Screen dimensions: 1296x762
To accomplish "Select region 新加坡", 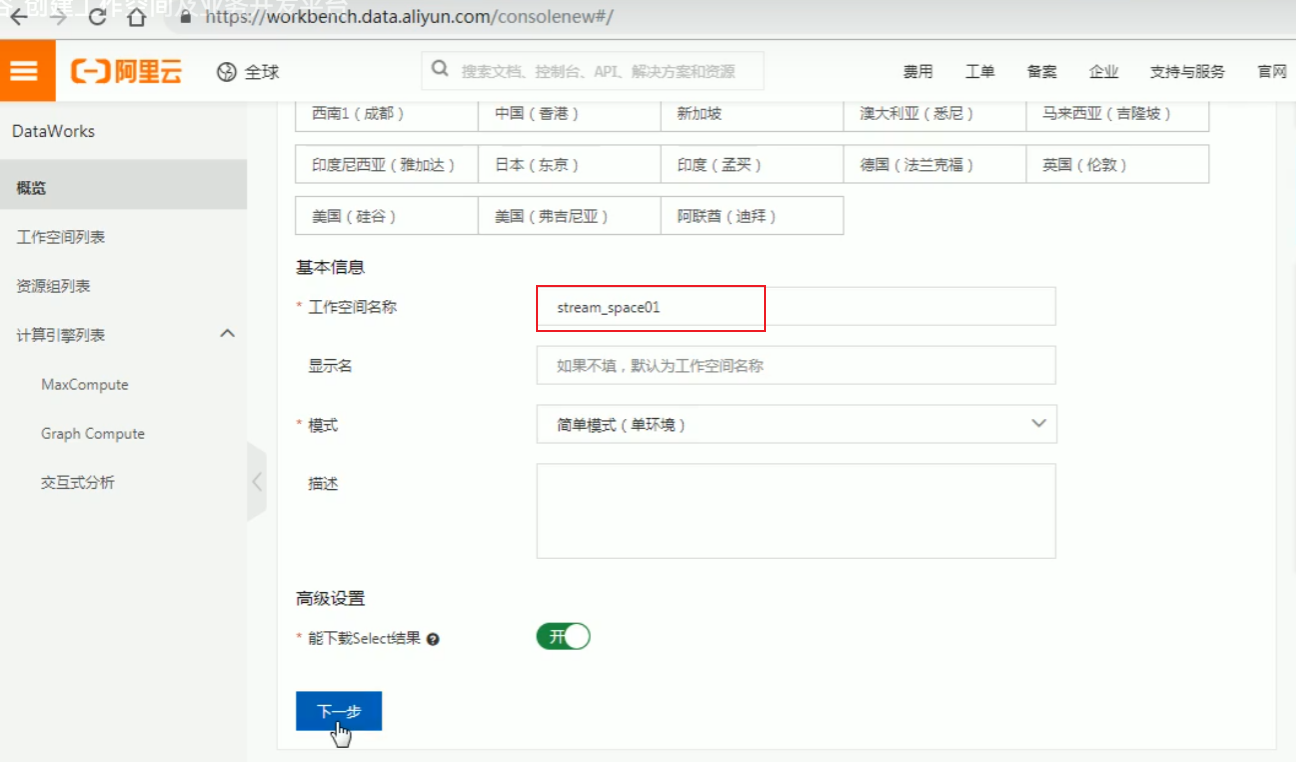I will click(x=752, y=114).
